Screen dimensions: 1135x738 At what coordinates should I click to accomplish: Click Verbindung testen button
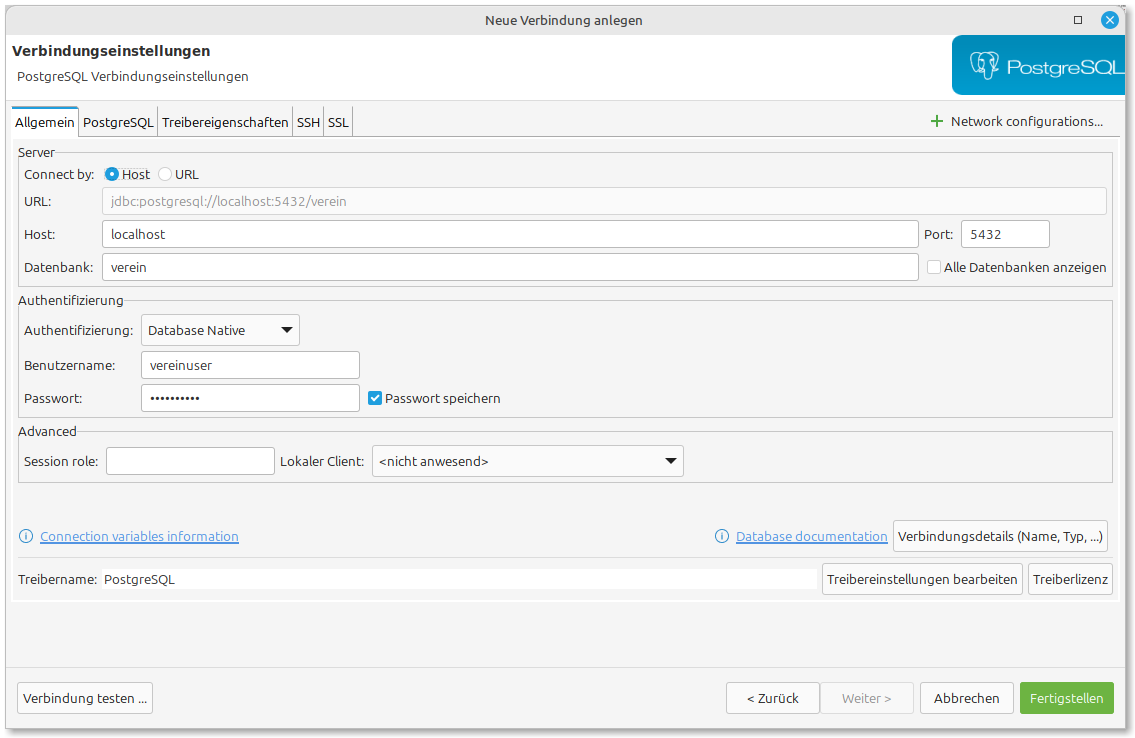pos(85,698)
